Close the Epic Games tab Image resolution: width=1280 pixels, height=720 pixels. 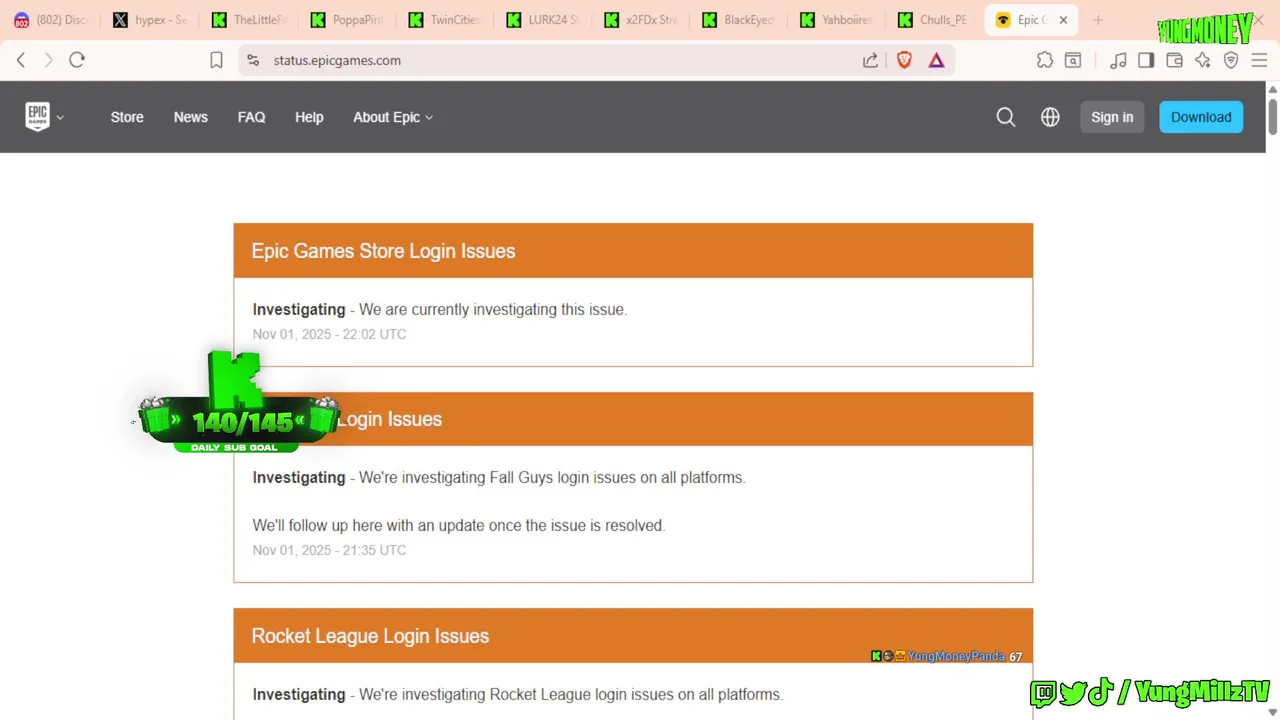click(x=1063, y=20)
